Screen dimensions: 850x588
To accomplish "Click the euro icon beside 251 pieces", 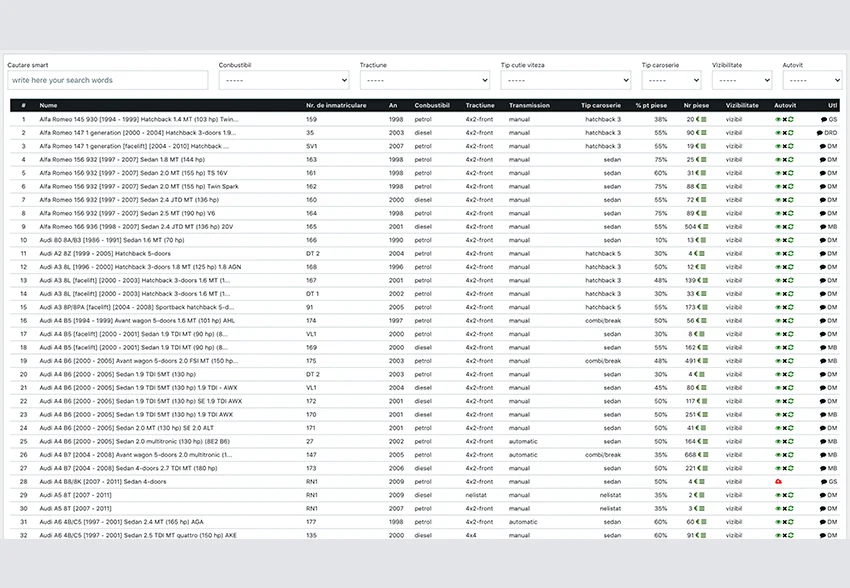I will coord(700,415).
